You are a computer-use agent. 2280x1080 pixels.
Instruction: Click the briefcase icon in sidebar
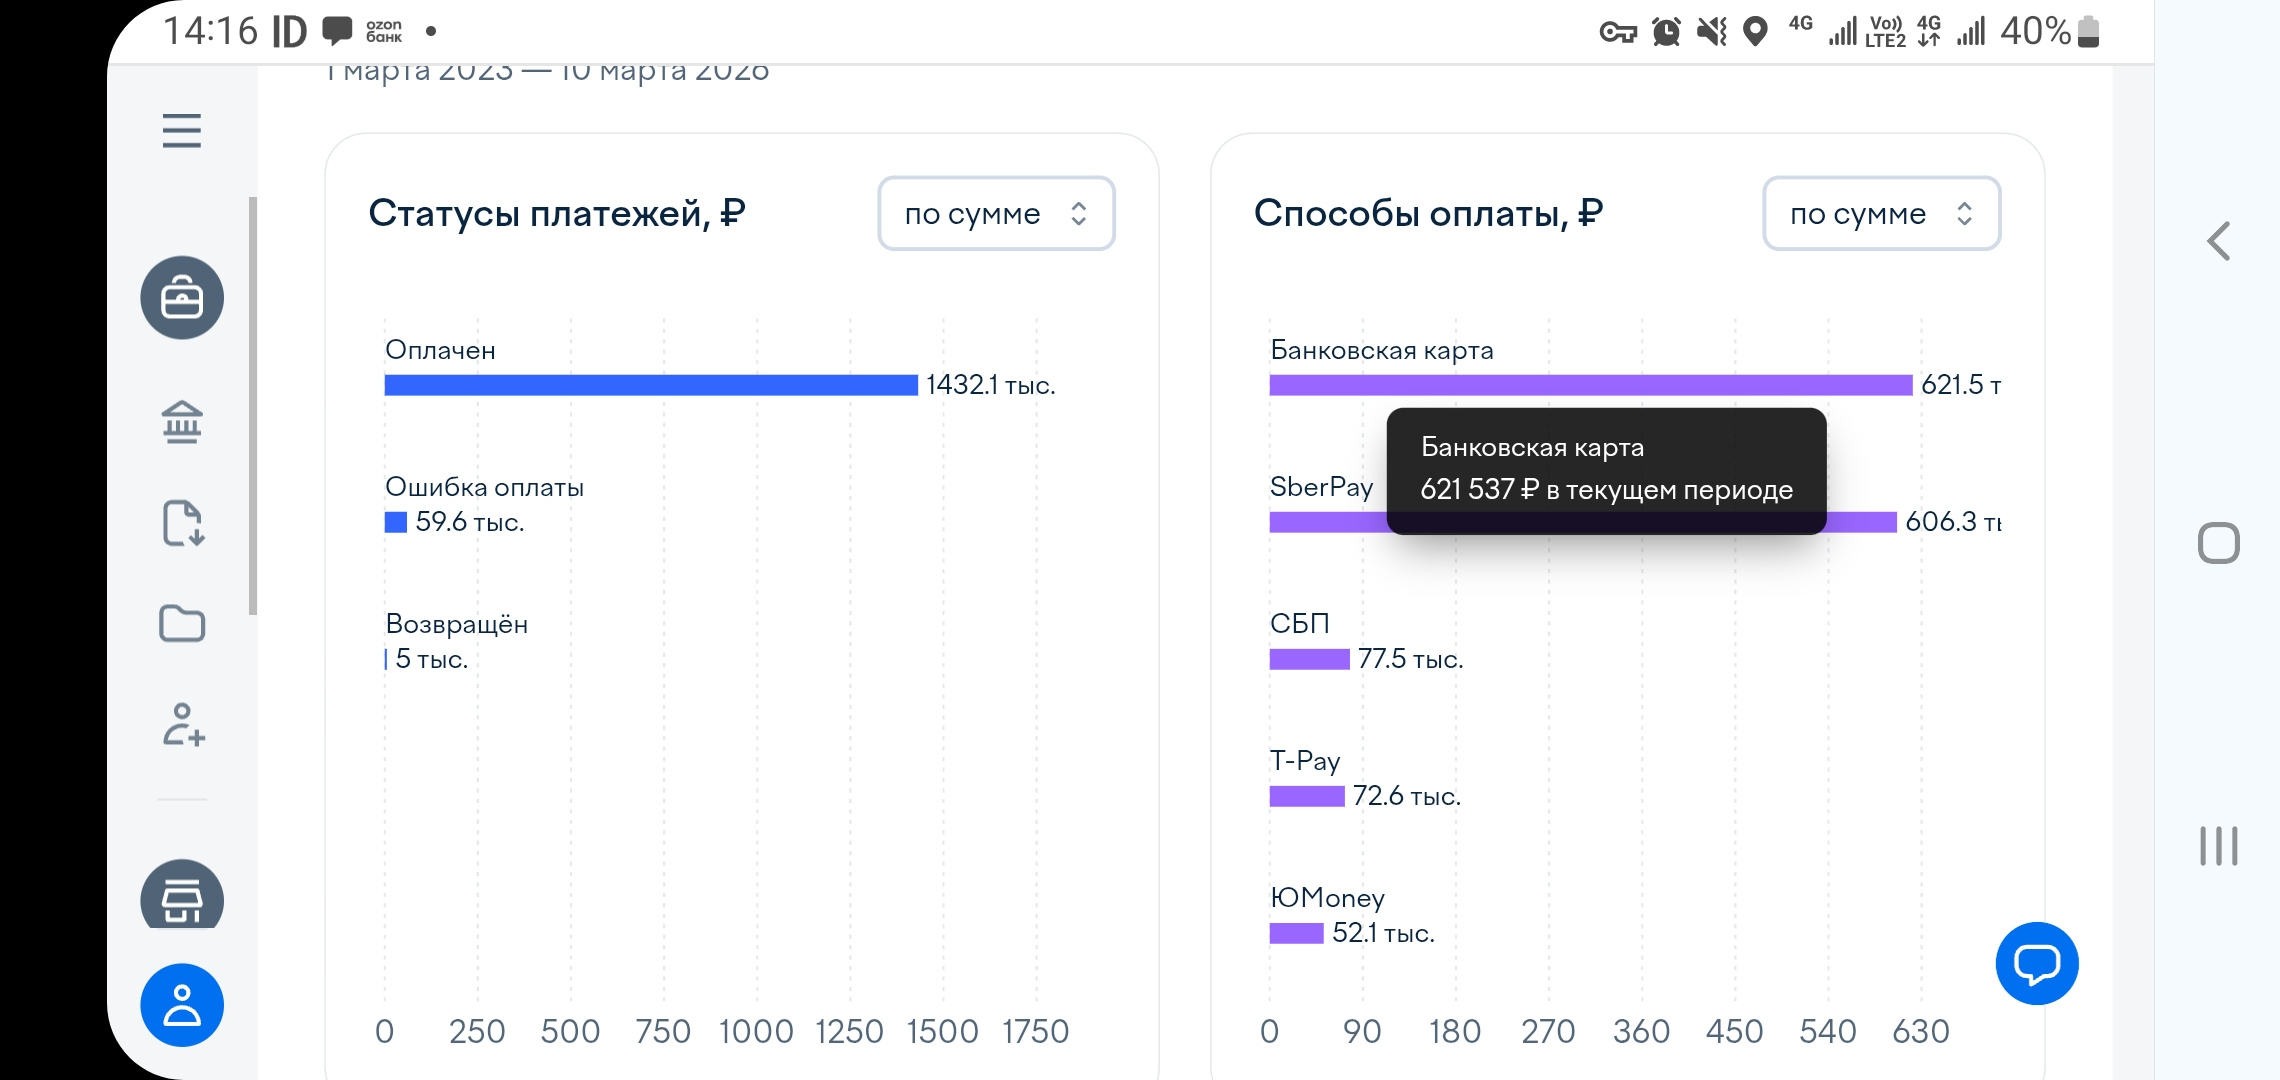(182, 298)
